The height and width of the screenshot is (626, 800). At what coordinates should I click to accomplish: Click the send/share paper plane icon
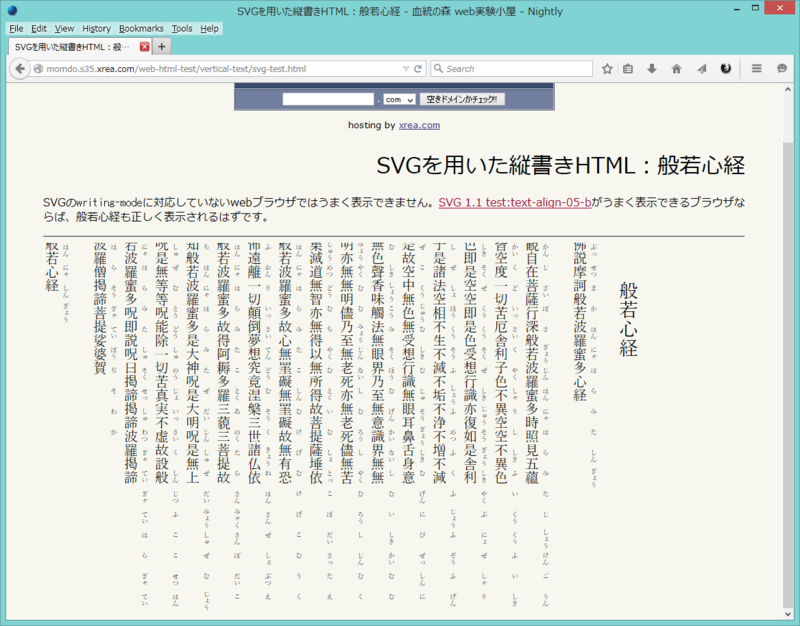click(702, 69)
